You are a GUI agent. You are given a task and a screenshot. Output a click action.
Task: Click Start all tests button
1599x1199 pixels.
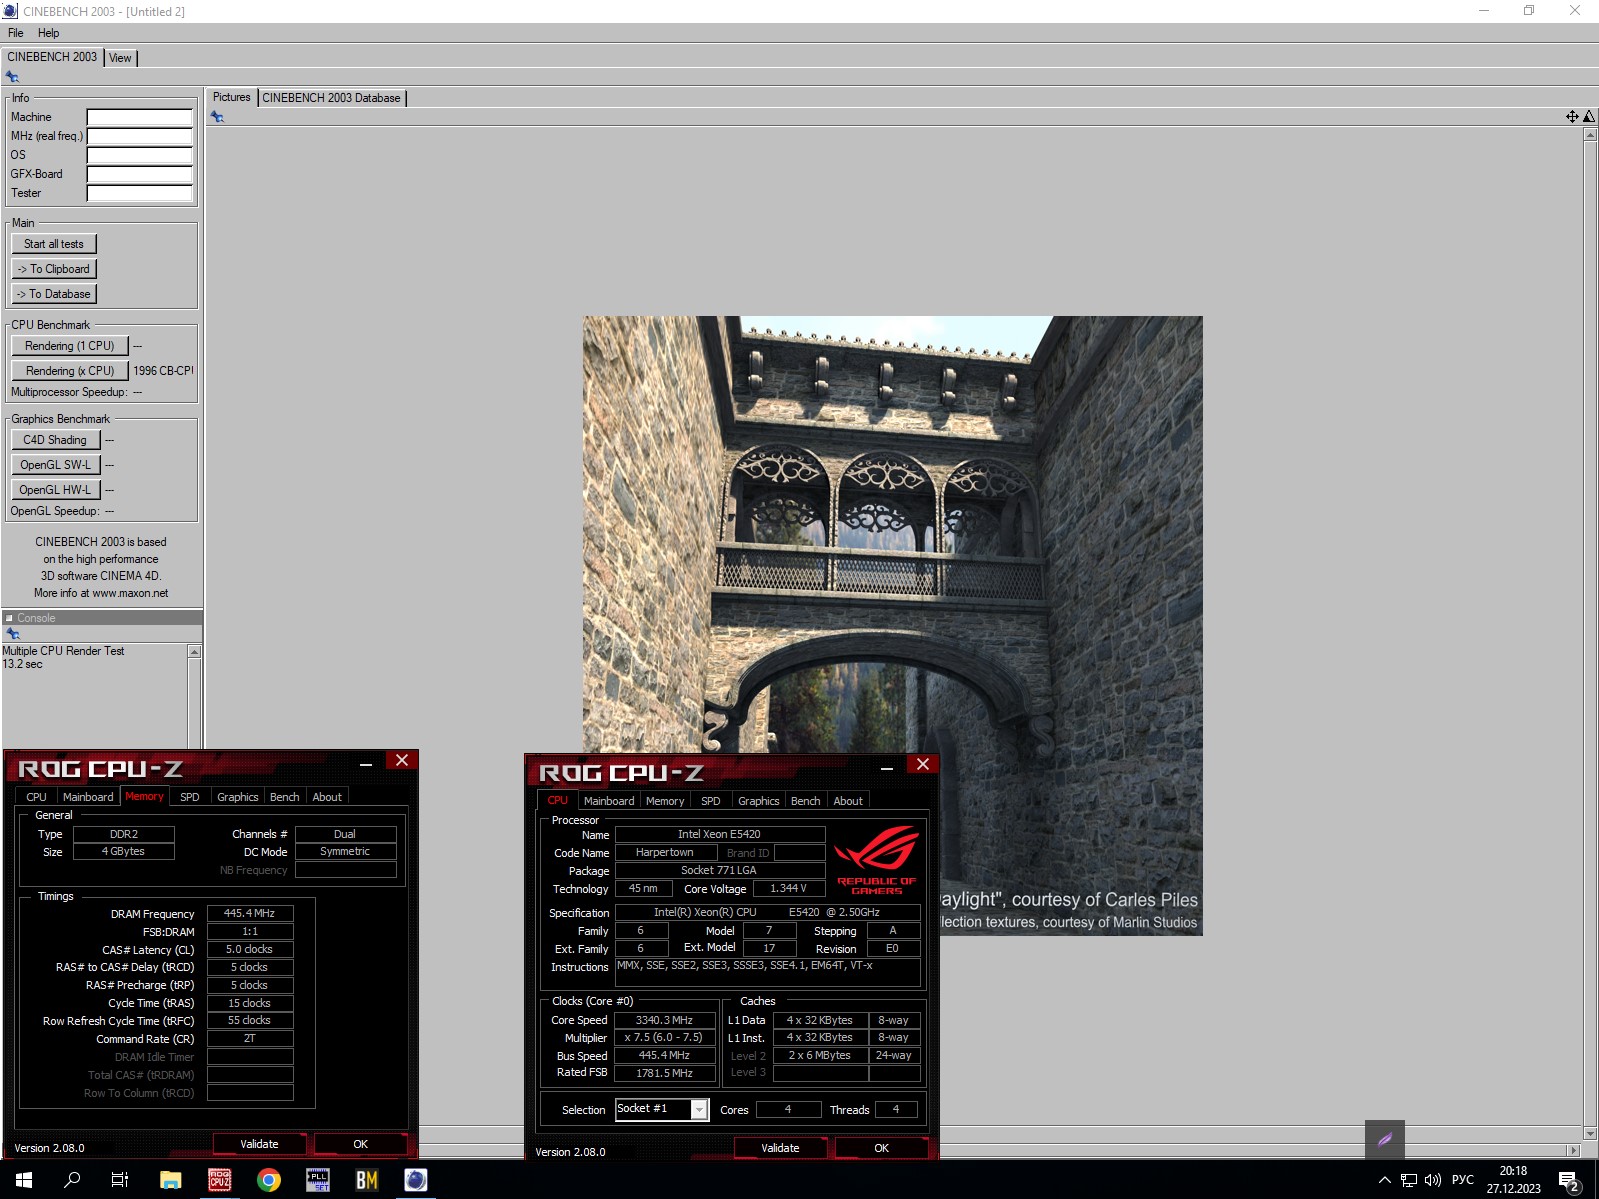point(54,244)
